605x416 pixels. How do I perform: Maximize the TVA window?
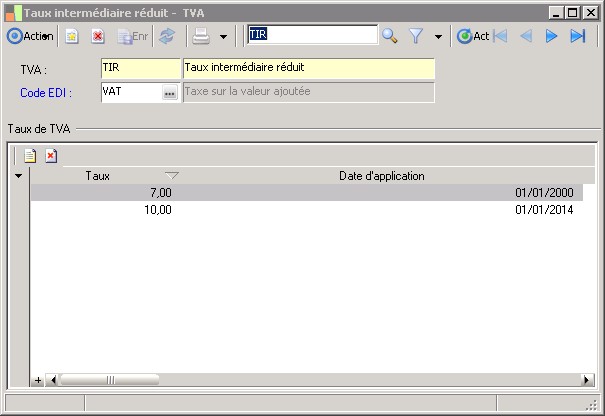tap(573, 13)
